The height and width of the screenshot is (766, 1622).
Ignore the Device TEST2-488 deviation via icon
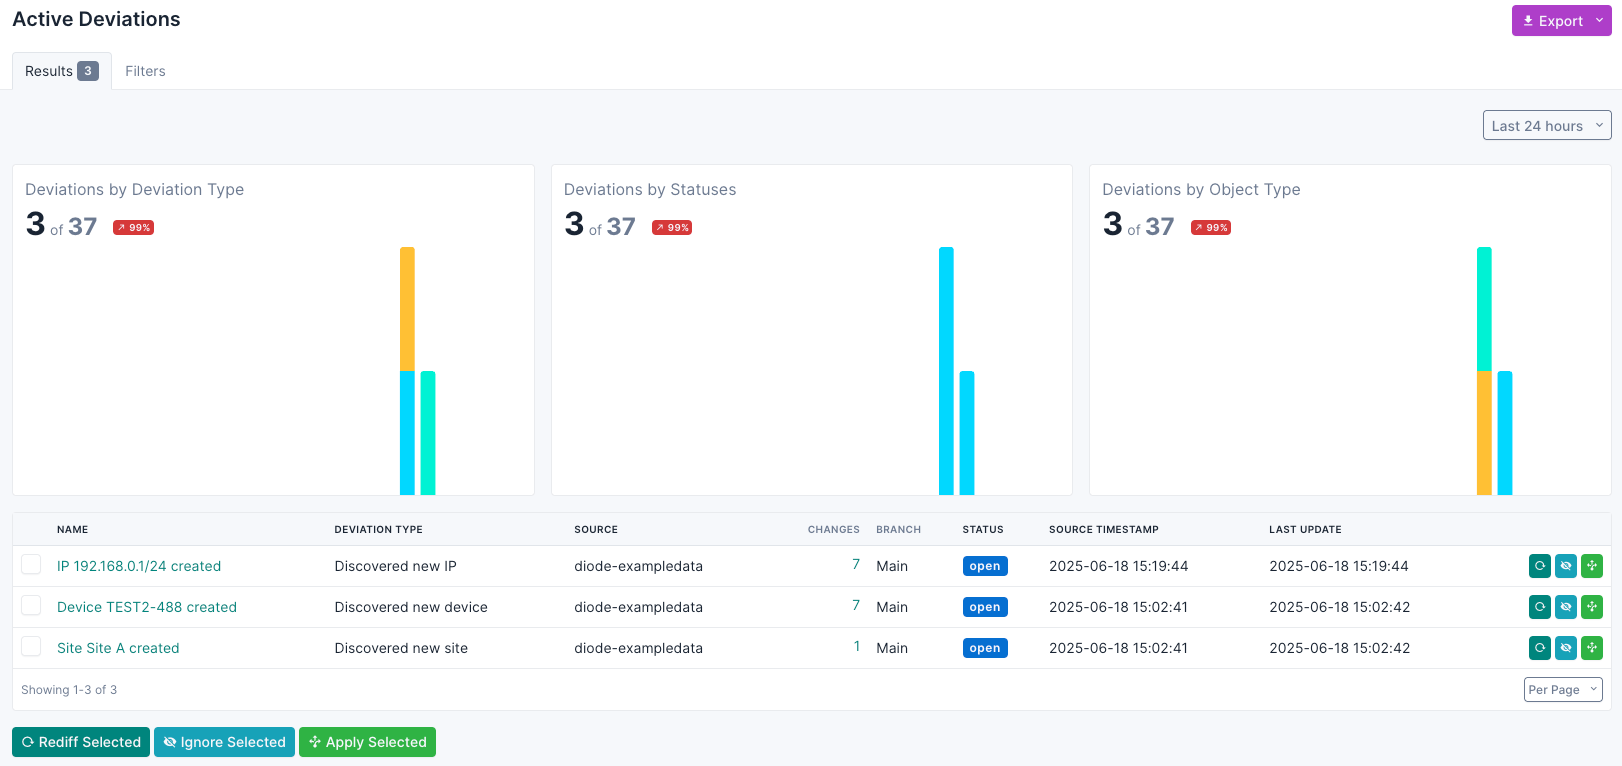(1566, 607)
